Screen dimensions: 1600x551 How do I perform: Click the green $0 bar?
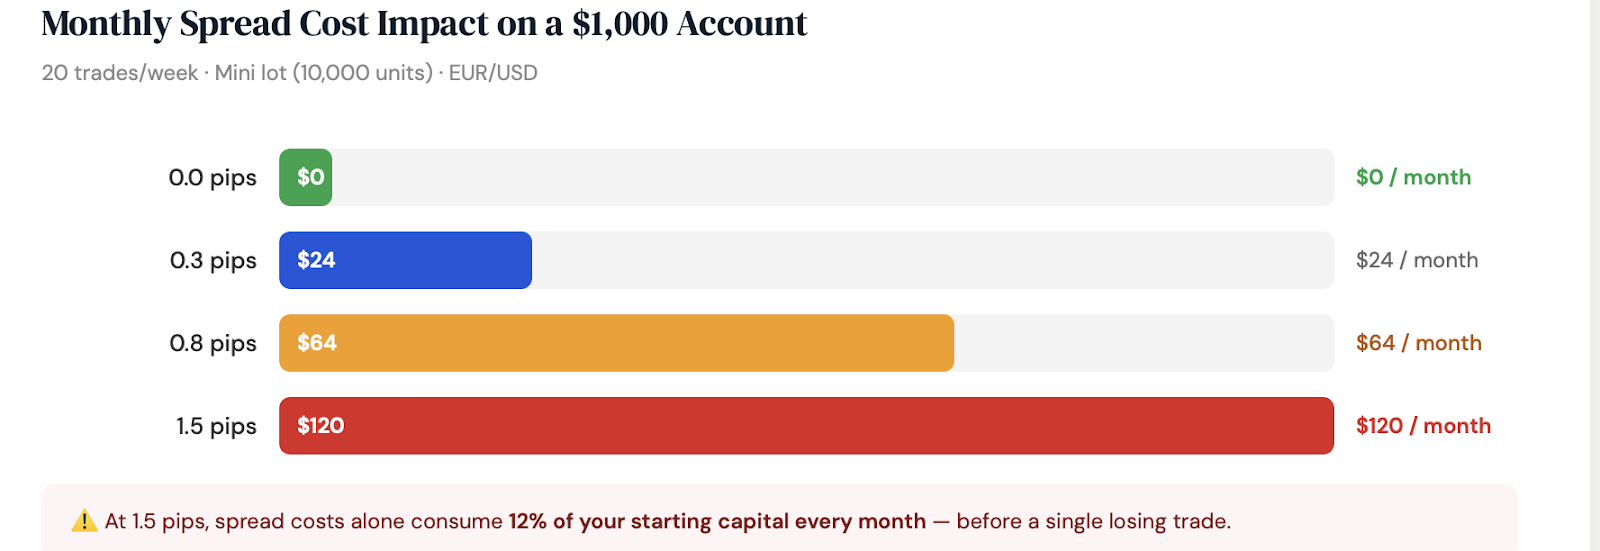click(x=305, y=177)
